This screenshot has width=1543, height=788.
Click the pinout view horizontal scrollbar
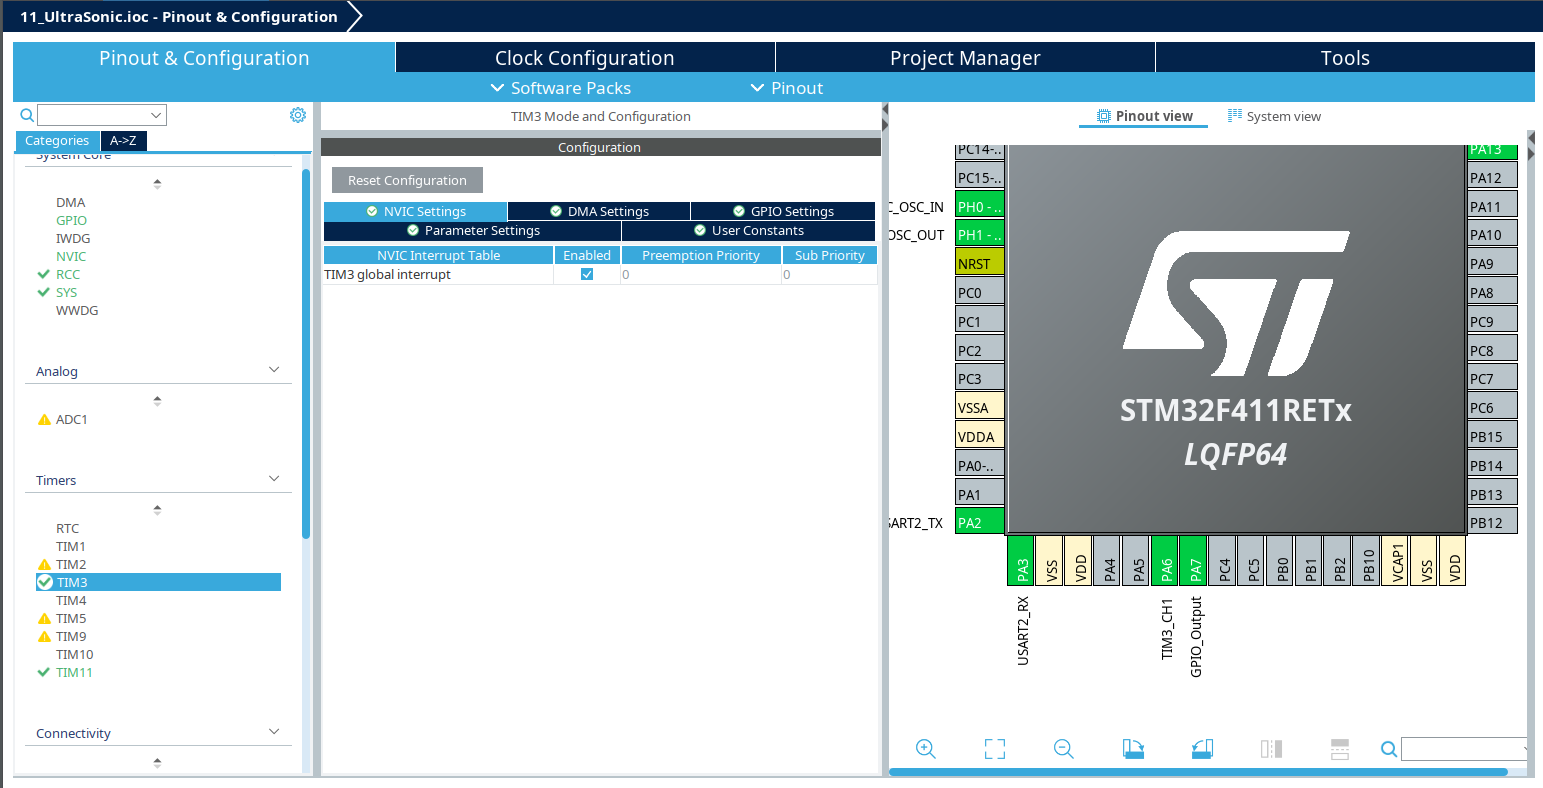(x=1198, y=772)
